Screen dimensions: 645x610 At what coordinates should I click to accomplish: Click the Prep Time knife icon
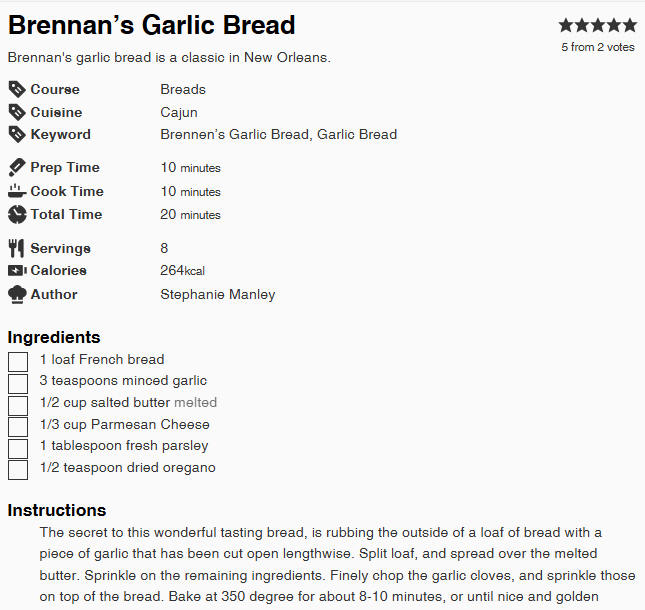pyautogui.click(x=17, y=167)
